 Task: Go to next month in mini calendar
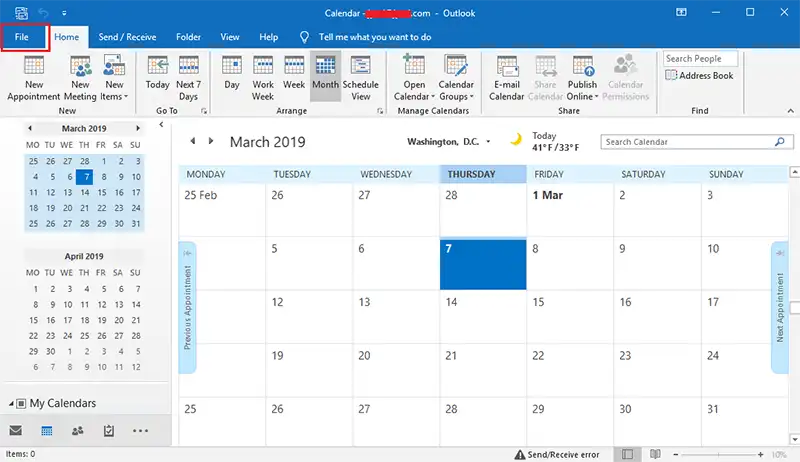[138, 128]
